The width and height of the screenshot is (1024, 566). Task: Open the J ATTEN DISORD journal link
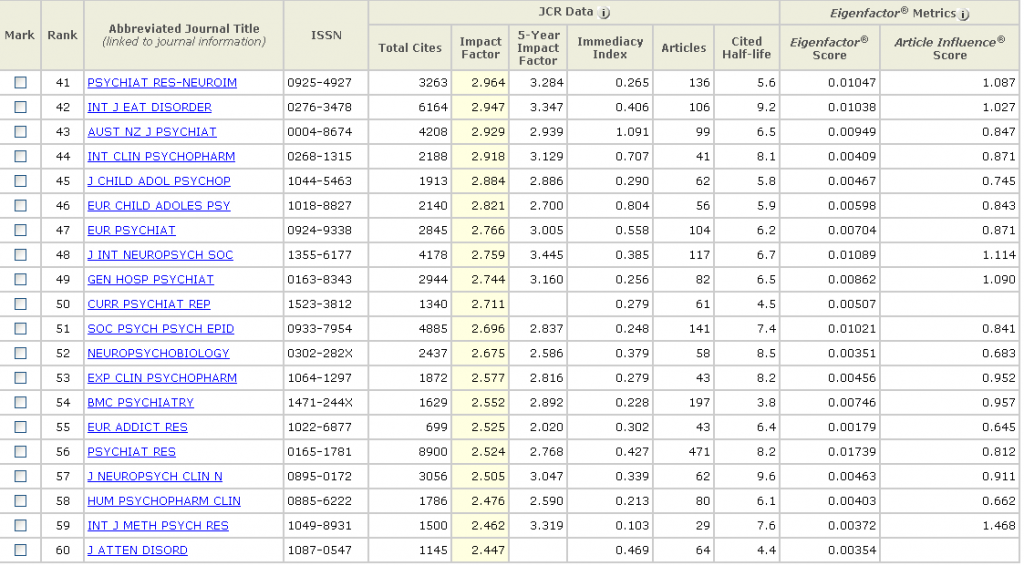coord(137,550)
